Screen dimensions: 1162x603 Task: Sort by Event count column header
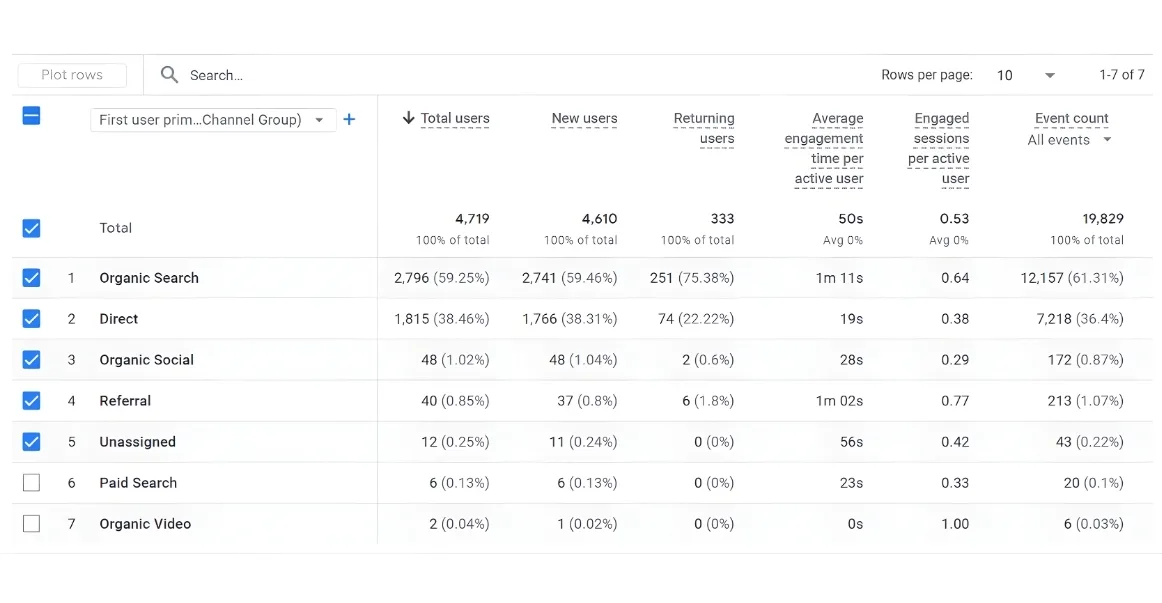(x=1072, y=119)
